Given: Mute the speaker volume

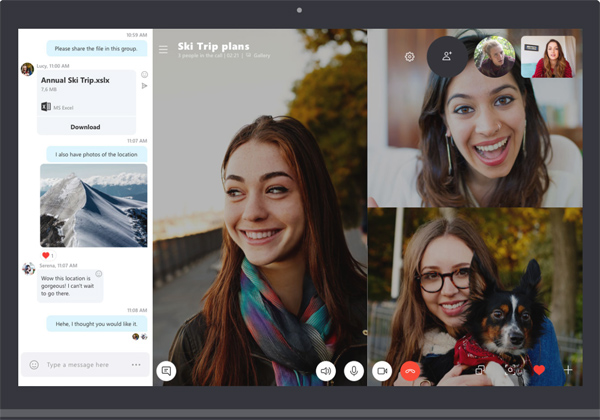Looking at the screenshot, I should 325,370.
